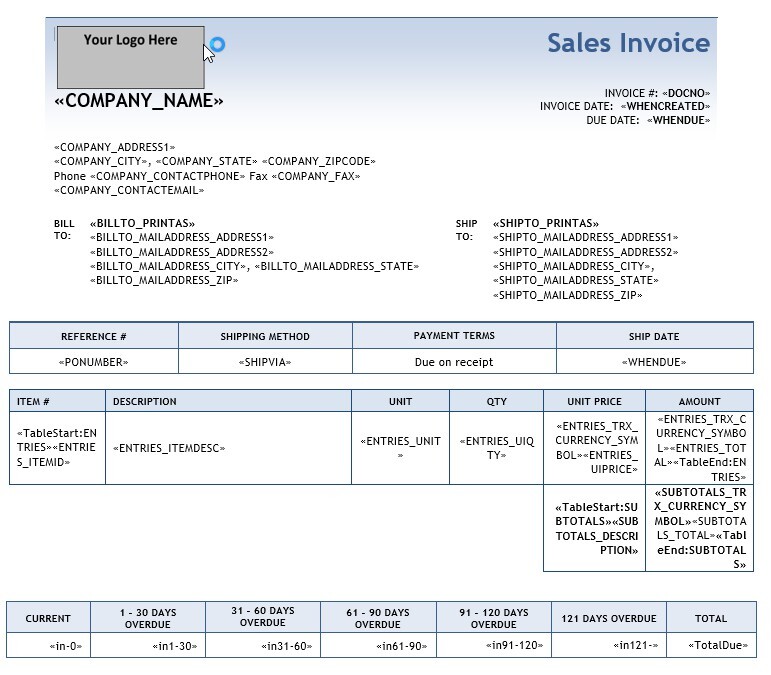The height and width of the screenshot is (675, 771).
Task: Select the ENTRIES_ITEMDESC description cell
Action: 169,448
